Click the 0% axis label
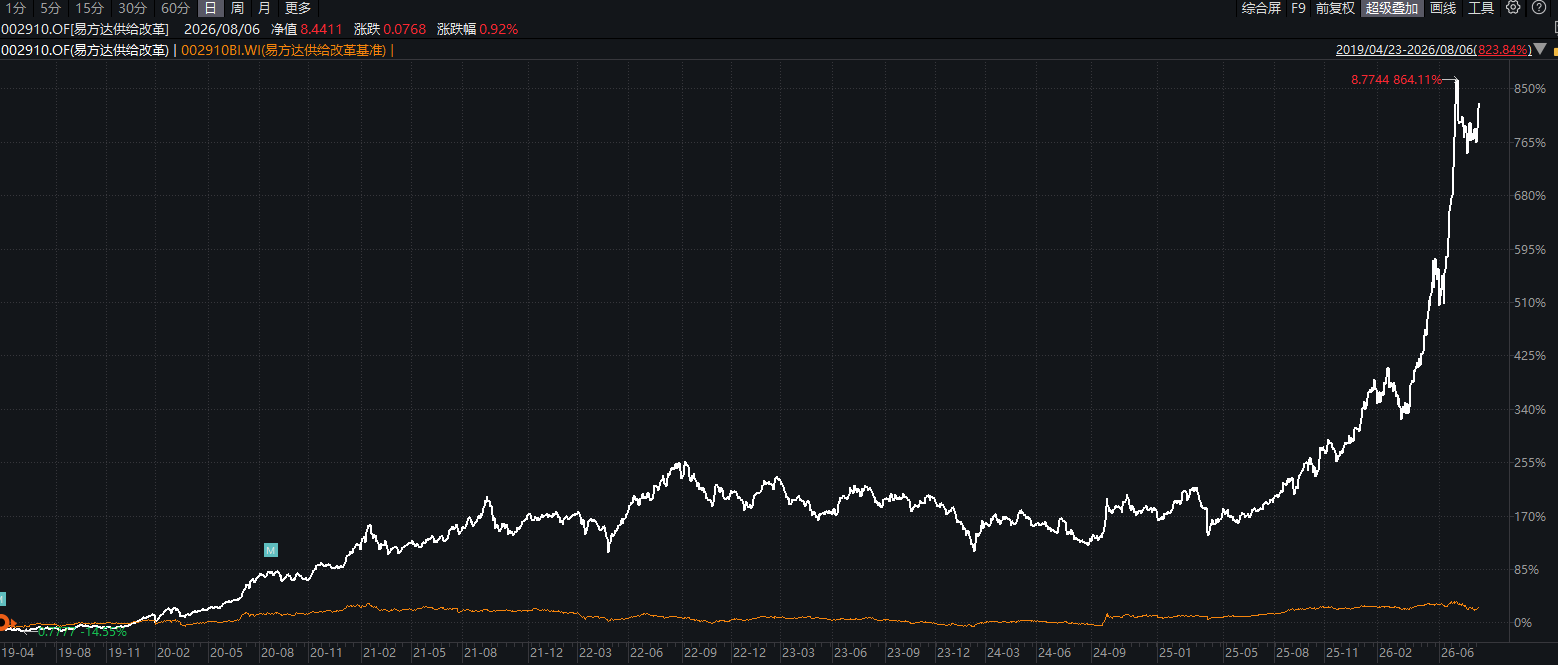The width and height of the screenshot is (1558, 665). [1523, 622]
